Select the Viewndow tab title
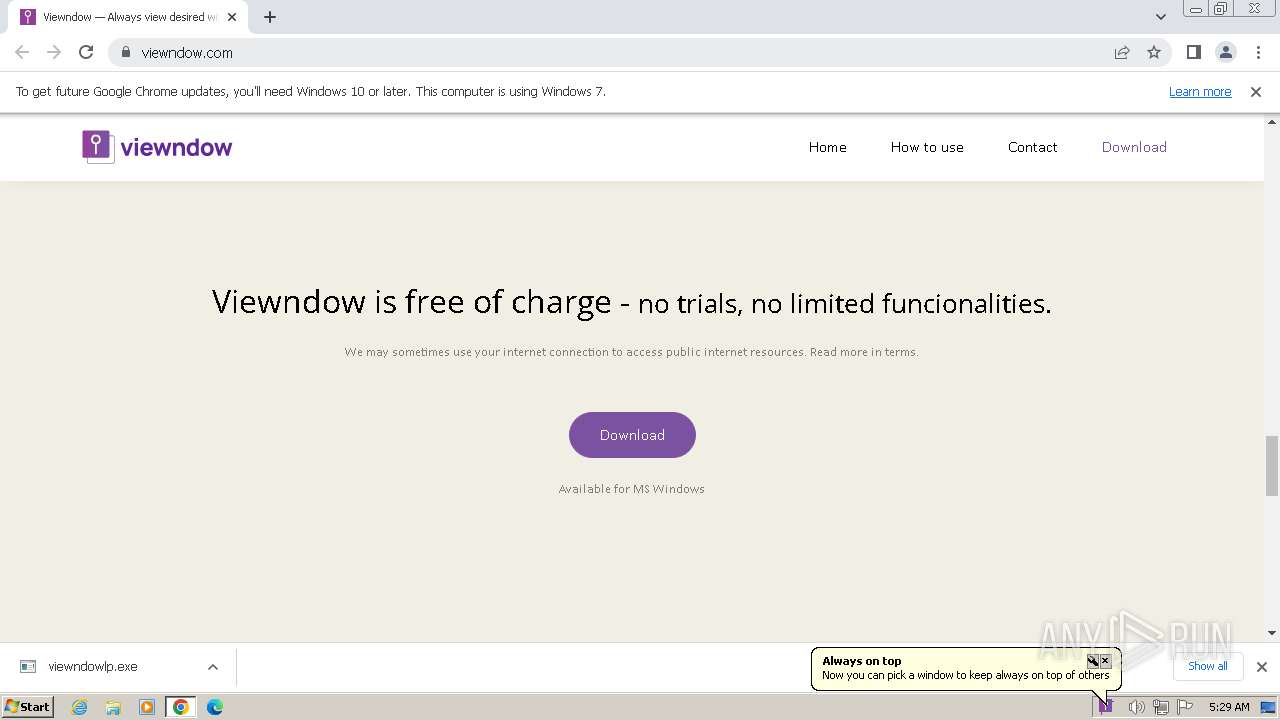 tap(130, 17)
